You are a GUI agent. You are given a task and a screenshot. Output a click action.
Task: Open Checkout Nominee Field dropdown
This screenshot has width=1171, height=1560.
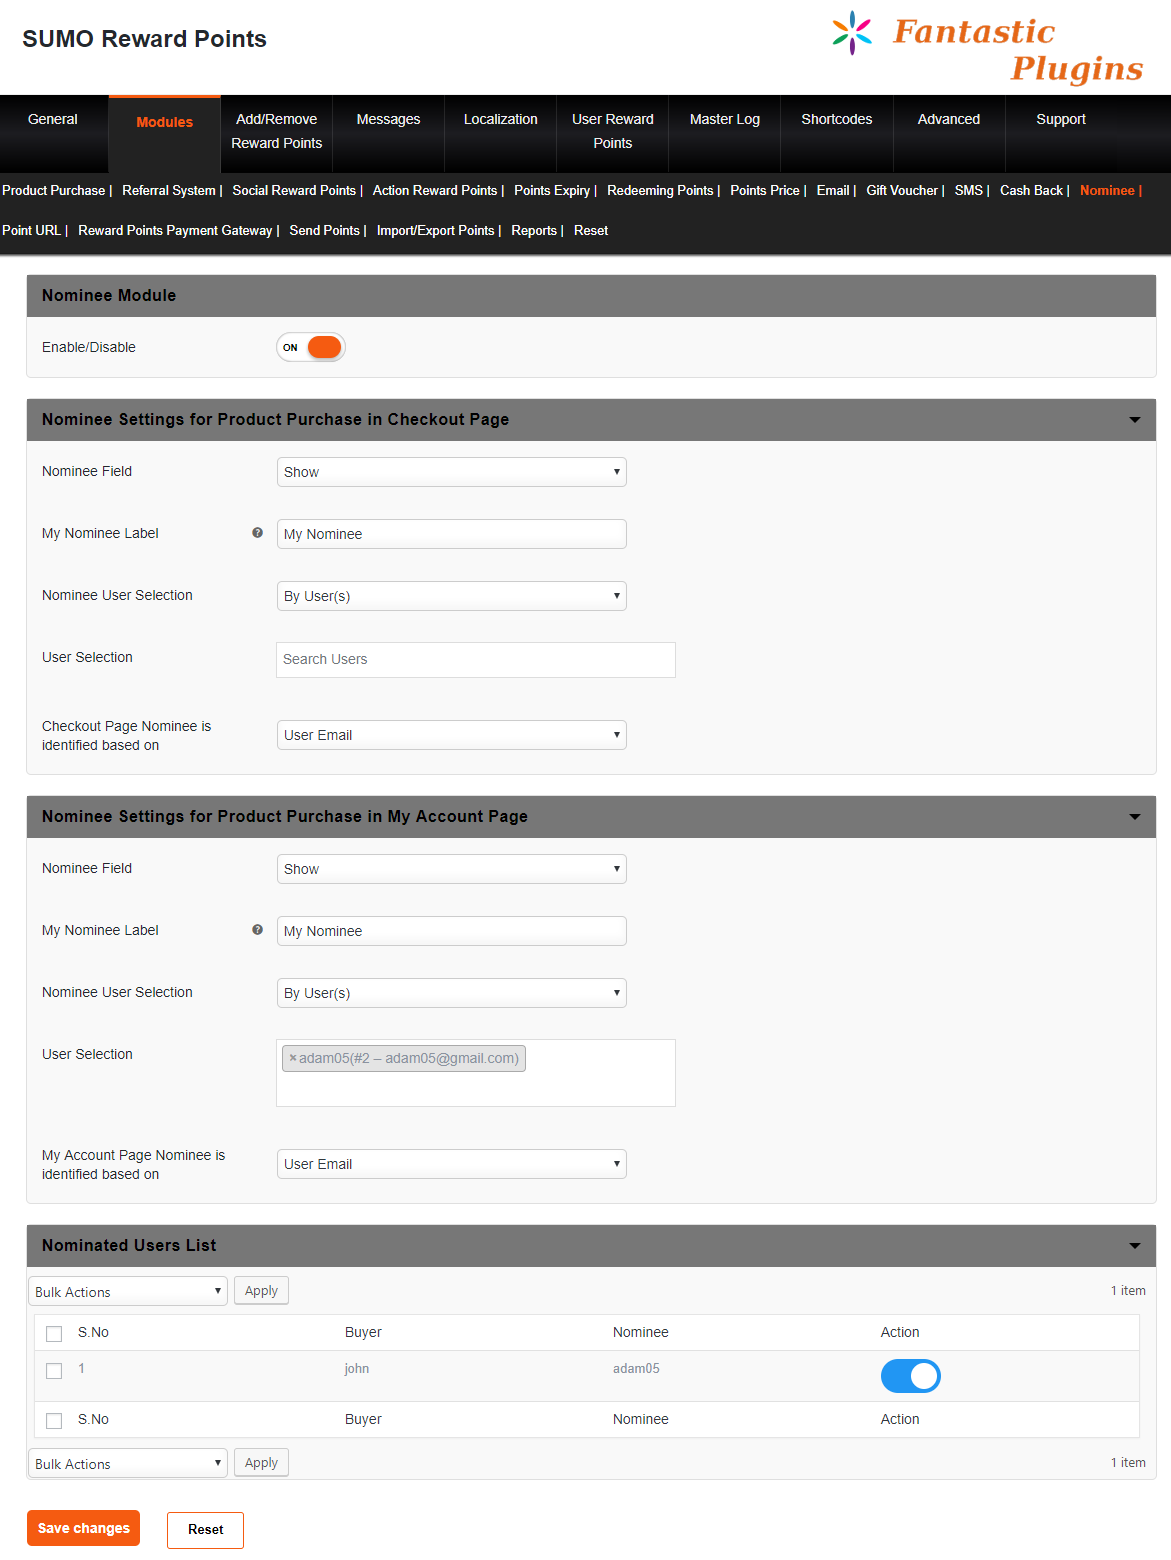(x=452, y=472)
